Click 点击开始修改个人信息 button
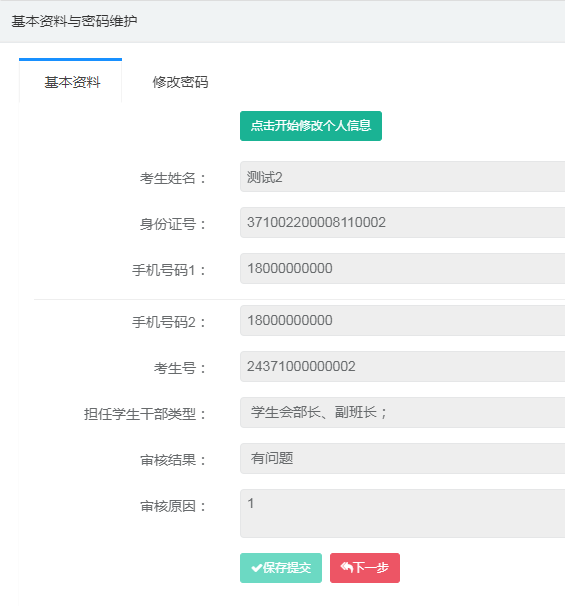This screenshot has width=565, height=606. (311, 126)
